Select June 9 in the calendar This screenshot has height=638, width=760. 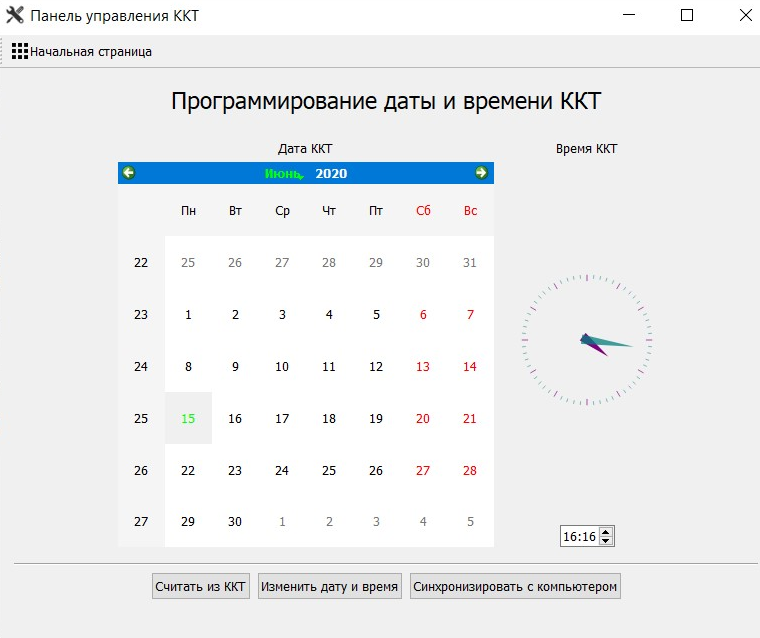(235, 367)
